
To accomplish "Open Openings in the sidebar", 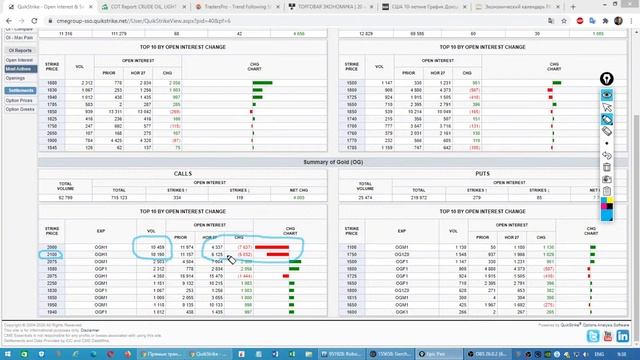I will point(16,78).
